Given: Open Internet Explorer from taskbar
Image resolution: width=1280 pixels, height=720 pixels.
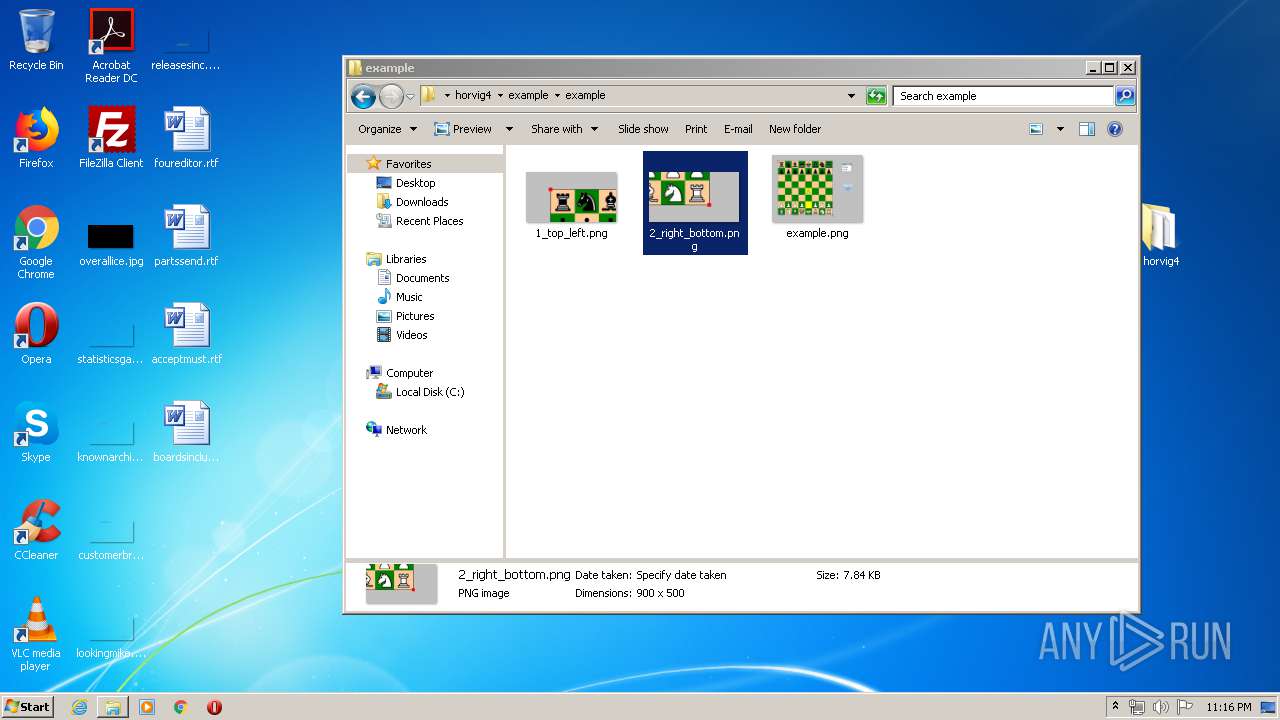Looking at the screenshot, I should 79,707.
